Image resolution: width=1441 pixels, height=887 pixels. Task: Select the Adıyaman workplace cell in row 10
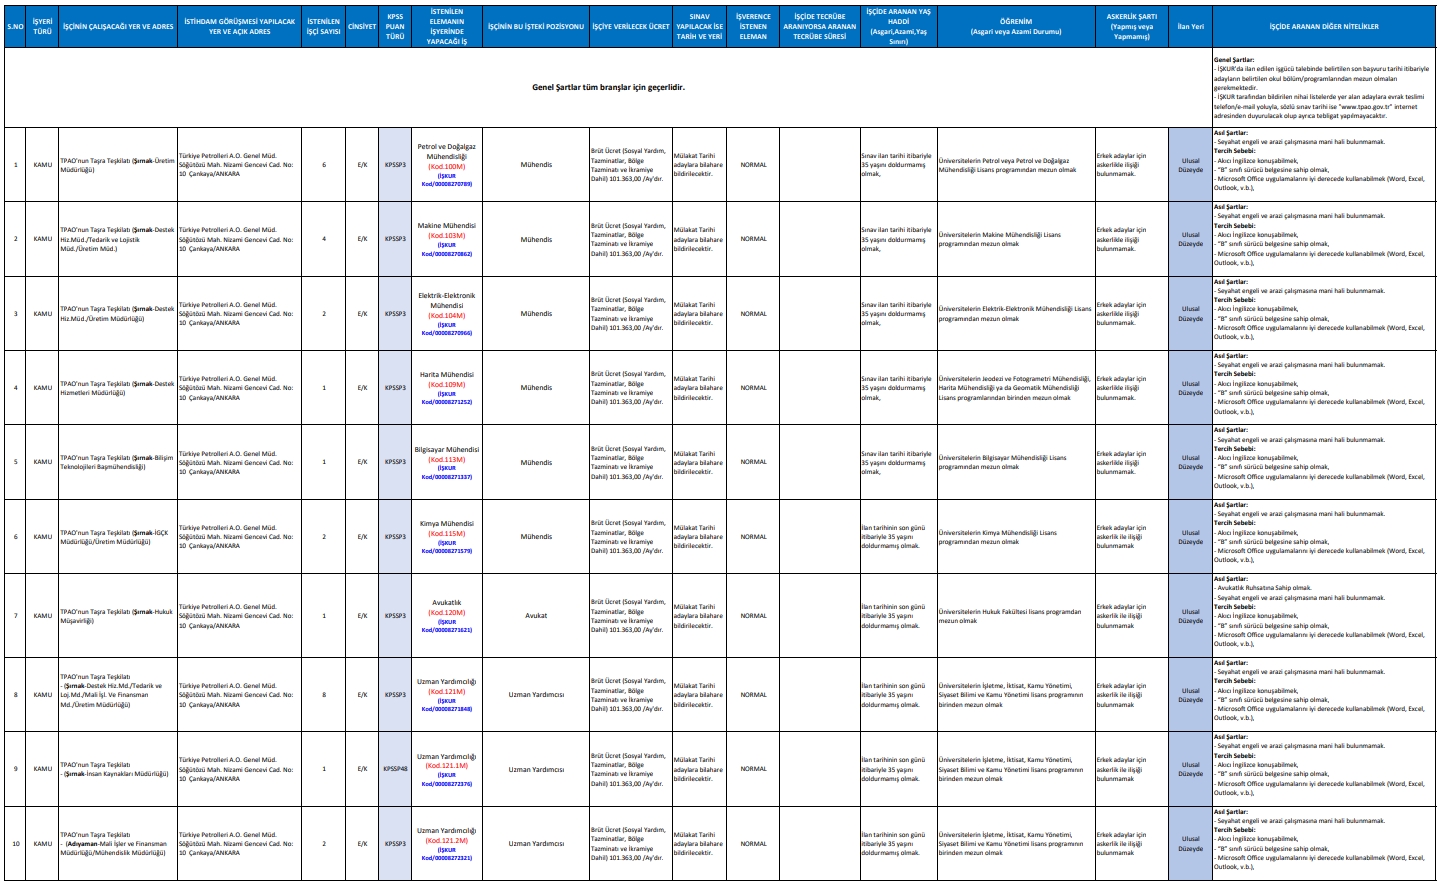(x=117, y=844)
